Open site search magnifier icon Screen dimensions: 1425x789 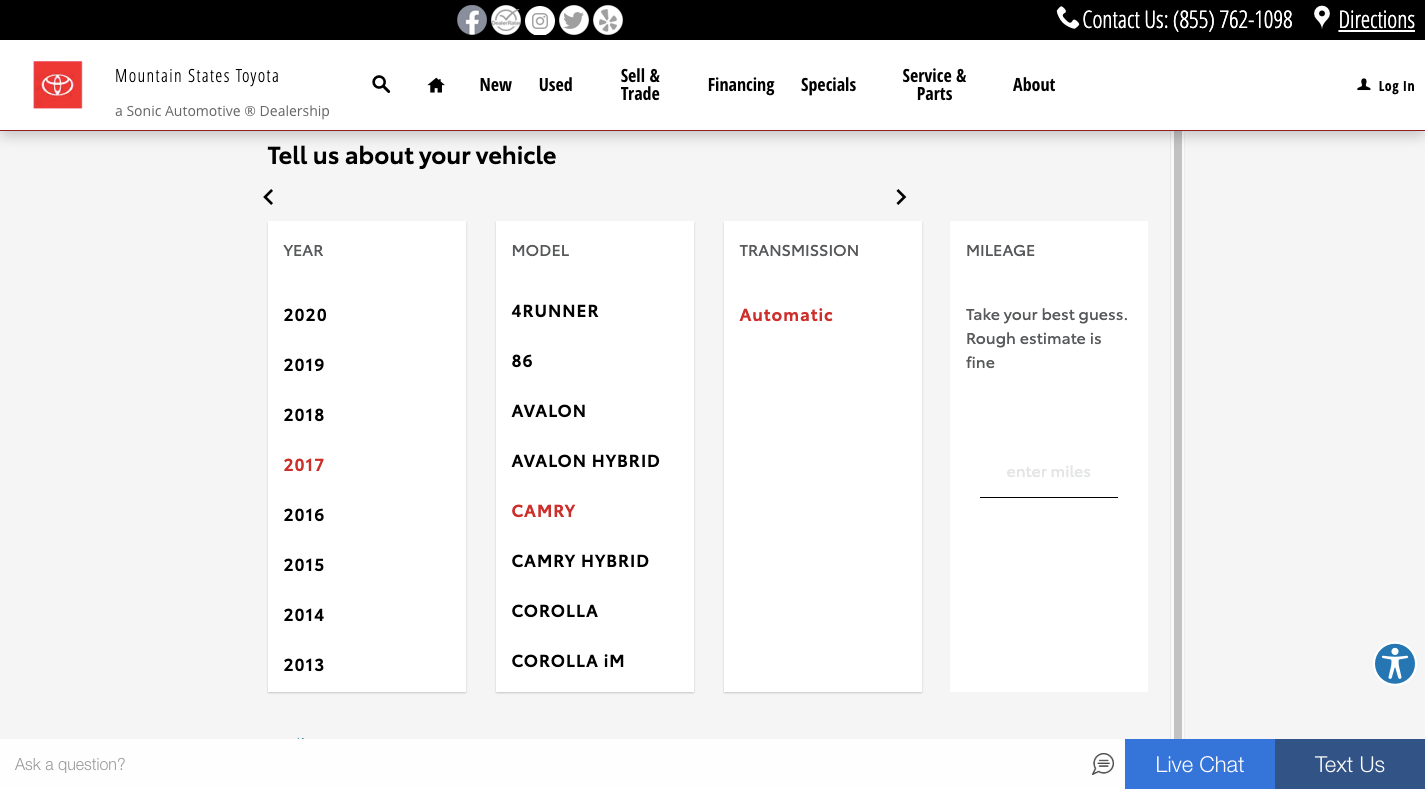381,84
